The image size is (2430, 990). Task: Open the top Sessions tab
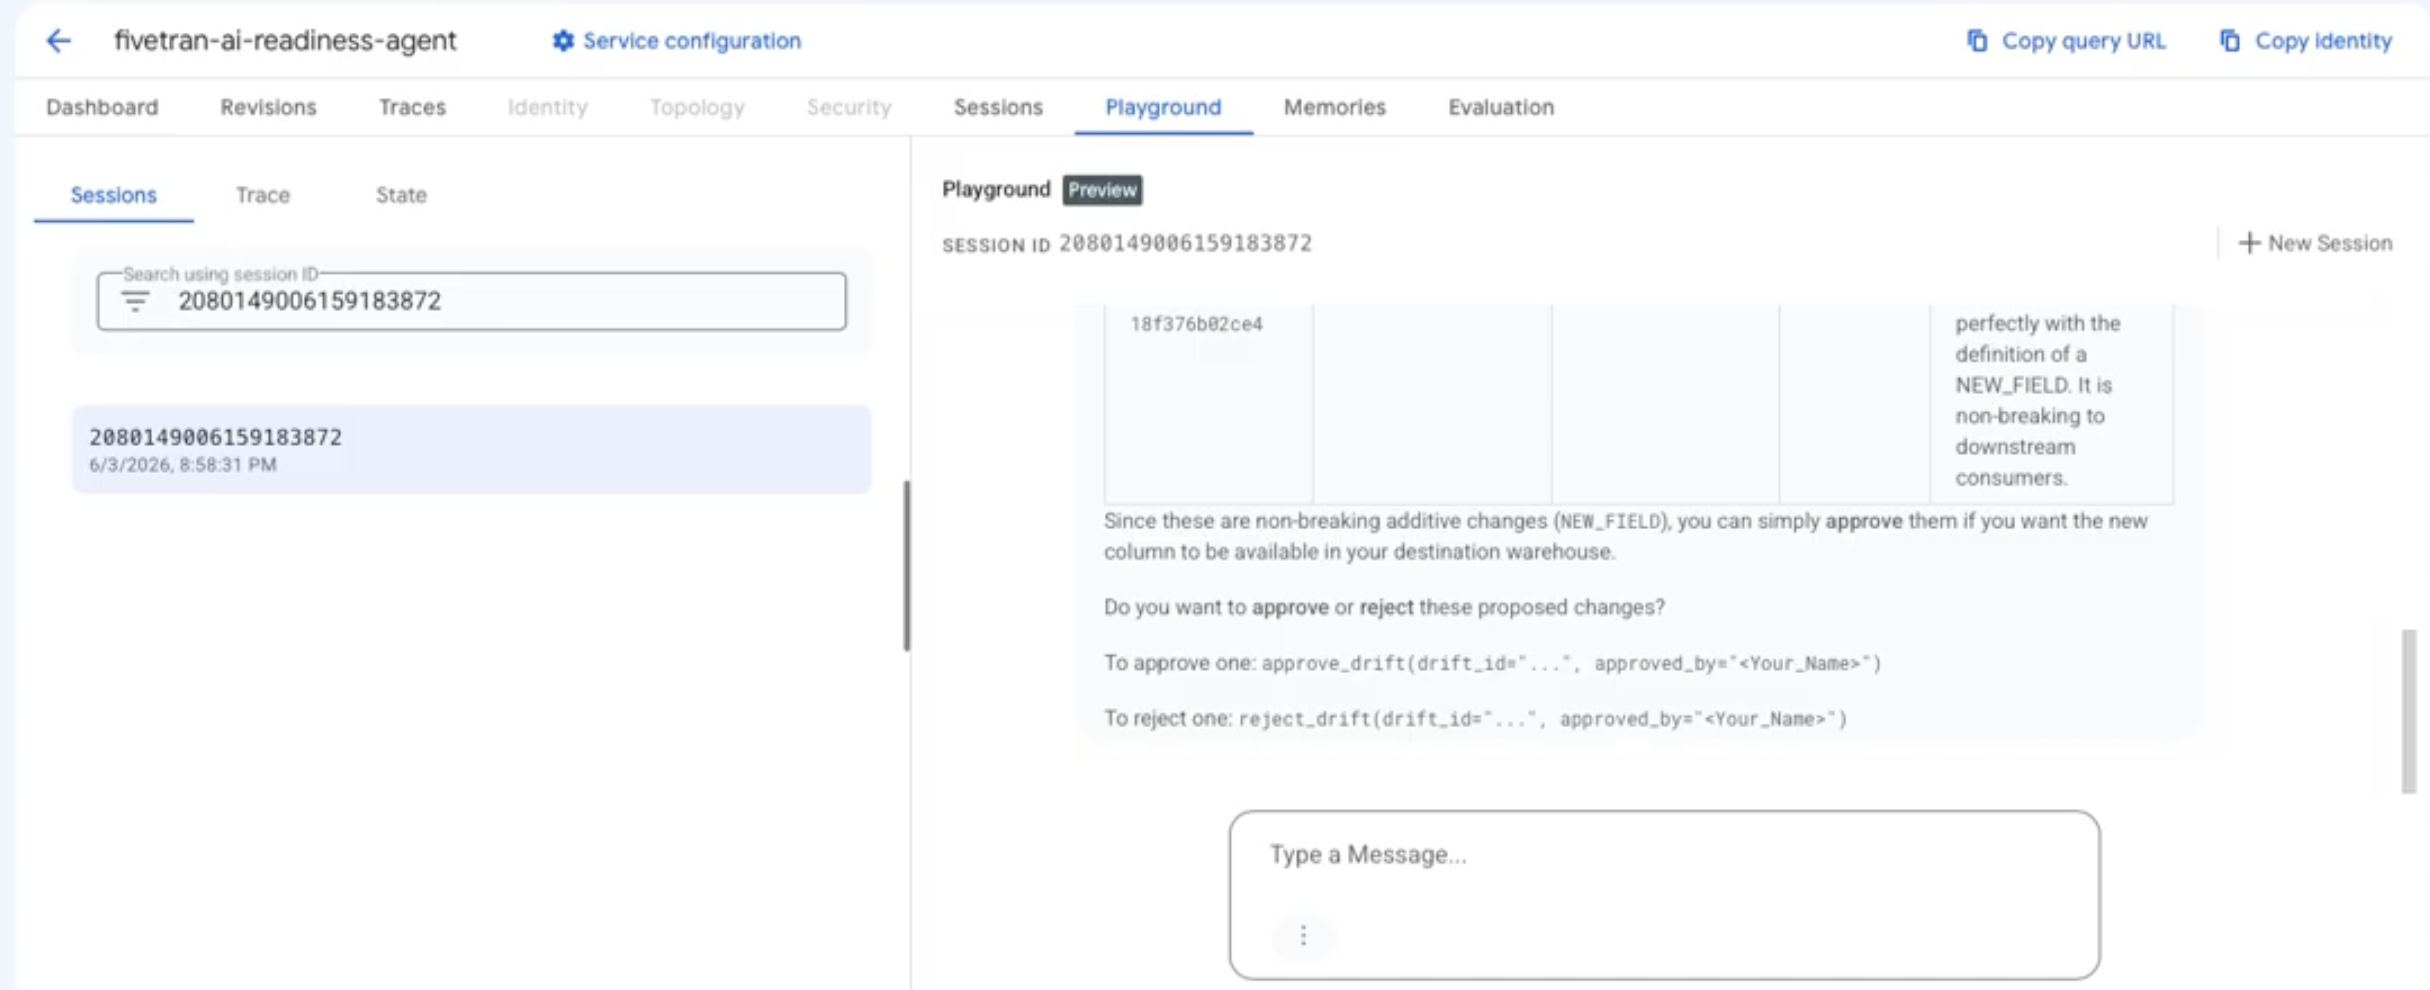[x=998, y=107]
